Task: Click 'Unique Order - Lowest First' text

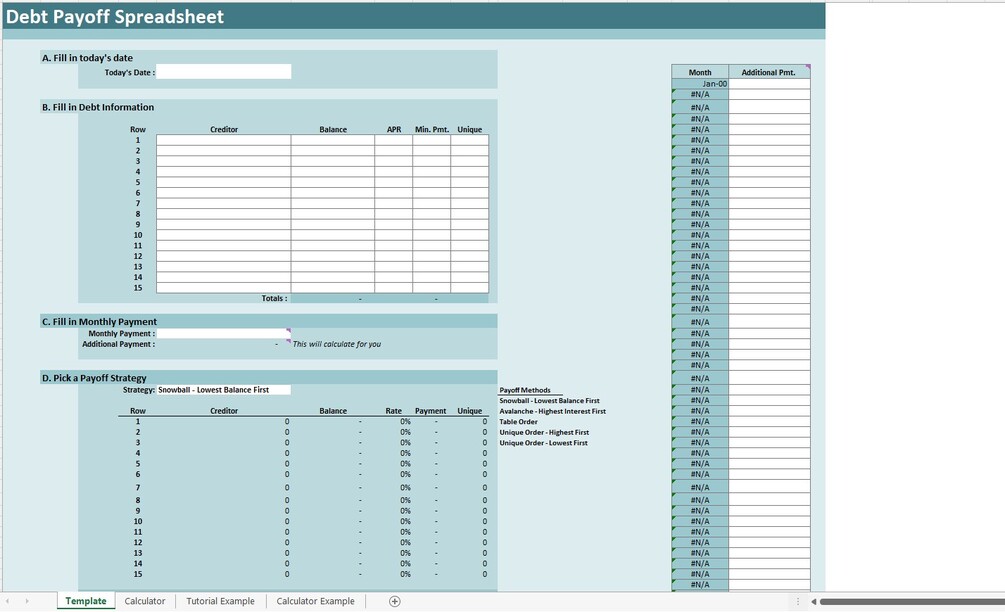Action: (x=544, y=443)
